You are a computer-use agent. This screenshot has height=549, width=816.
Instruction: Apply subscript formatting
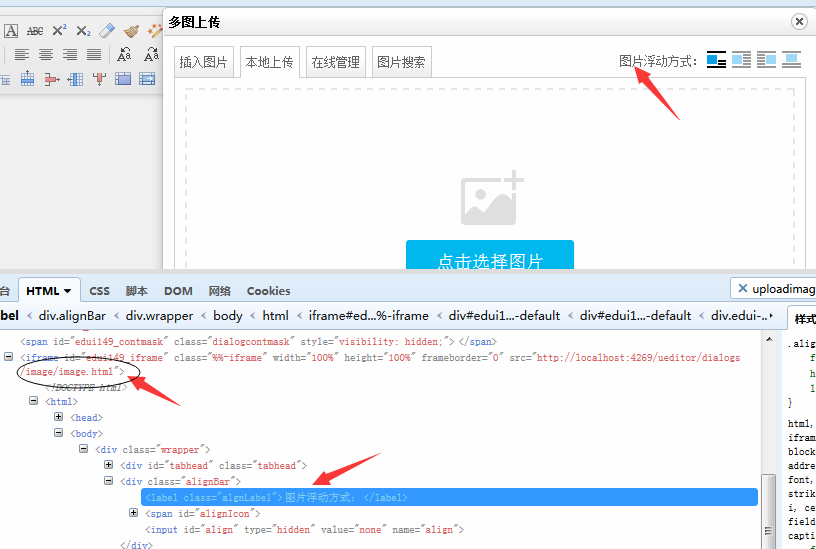(x=83, y=31)
